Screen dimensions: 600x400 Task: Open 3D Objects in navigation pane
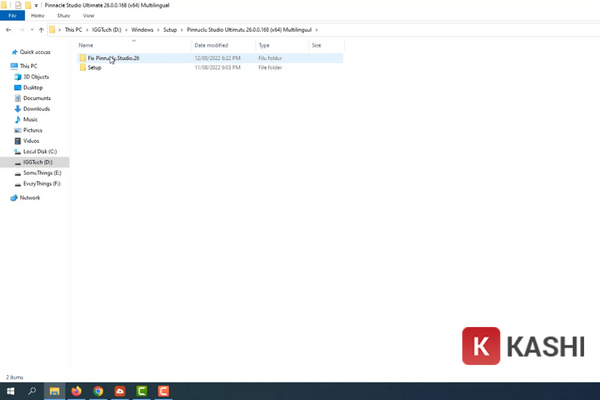[x=36, y=77]
